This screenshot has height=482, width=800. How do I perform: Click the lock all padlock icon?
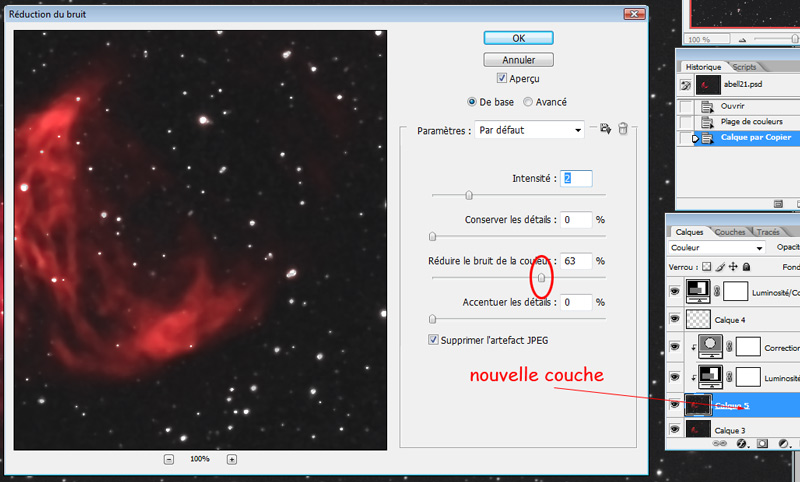(746, 267)
